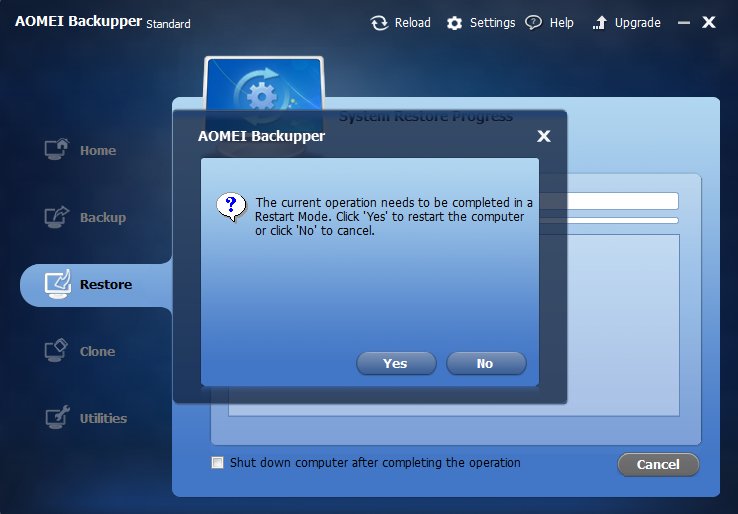Screen dimensions: 738x514
Task: Click the thin lower progress bar
Action: coord(608,220)
